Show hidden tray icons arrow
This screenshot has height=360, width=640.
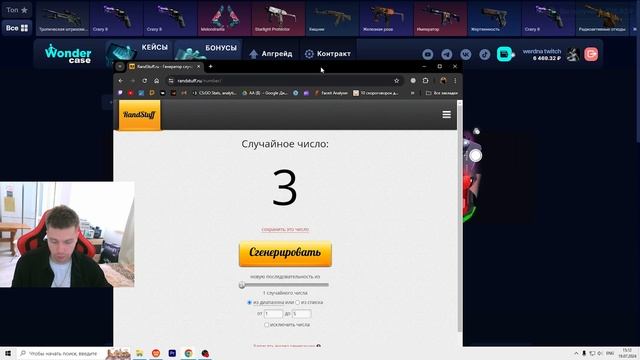(x=576, y=353)
